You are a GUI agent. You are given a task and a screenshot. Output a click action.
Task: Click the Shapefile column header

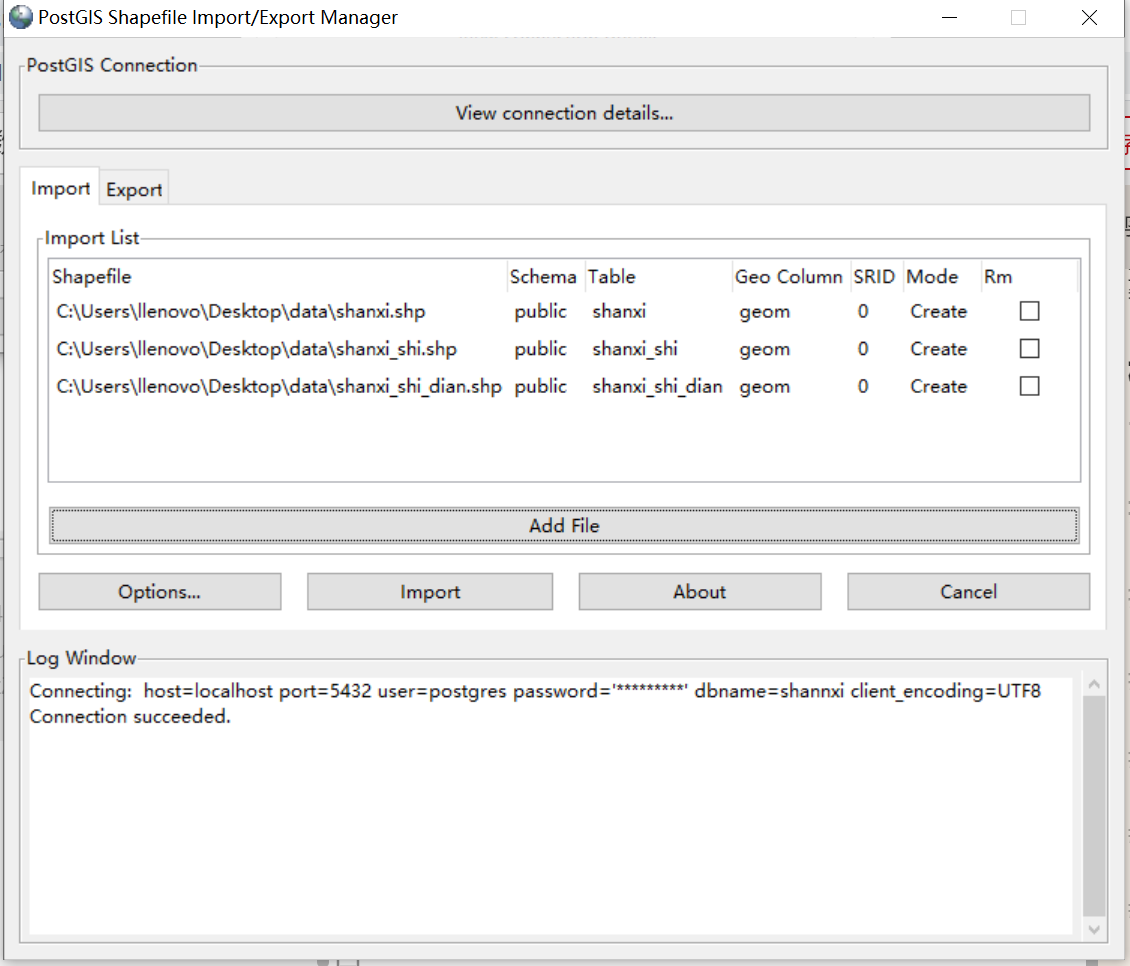coord(278,277)
